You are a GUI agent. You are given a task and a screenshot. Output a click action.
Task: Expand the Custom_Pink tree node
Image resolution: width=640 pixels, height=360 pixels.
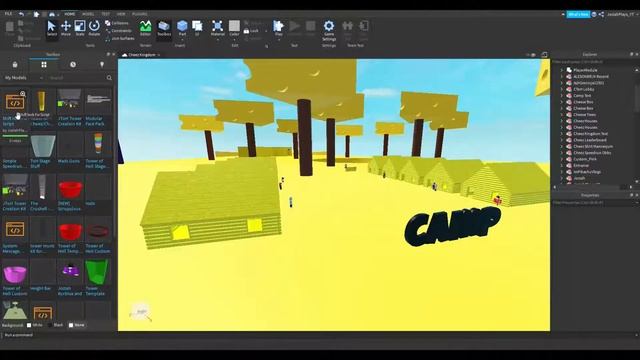(x=562, y=159)
